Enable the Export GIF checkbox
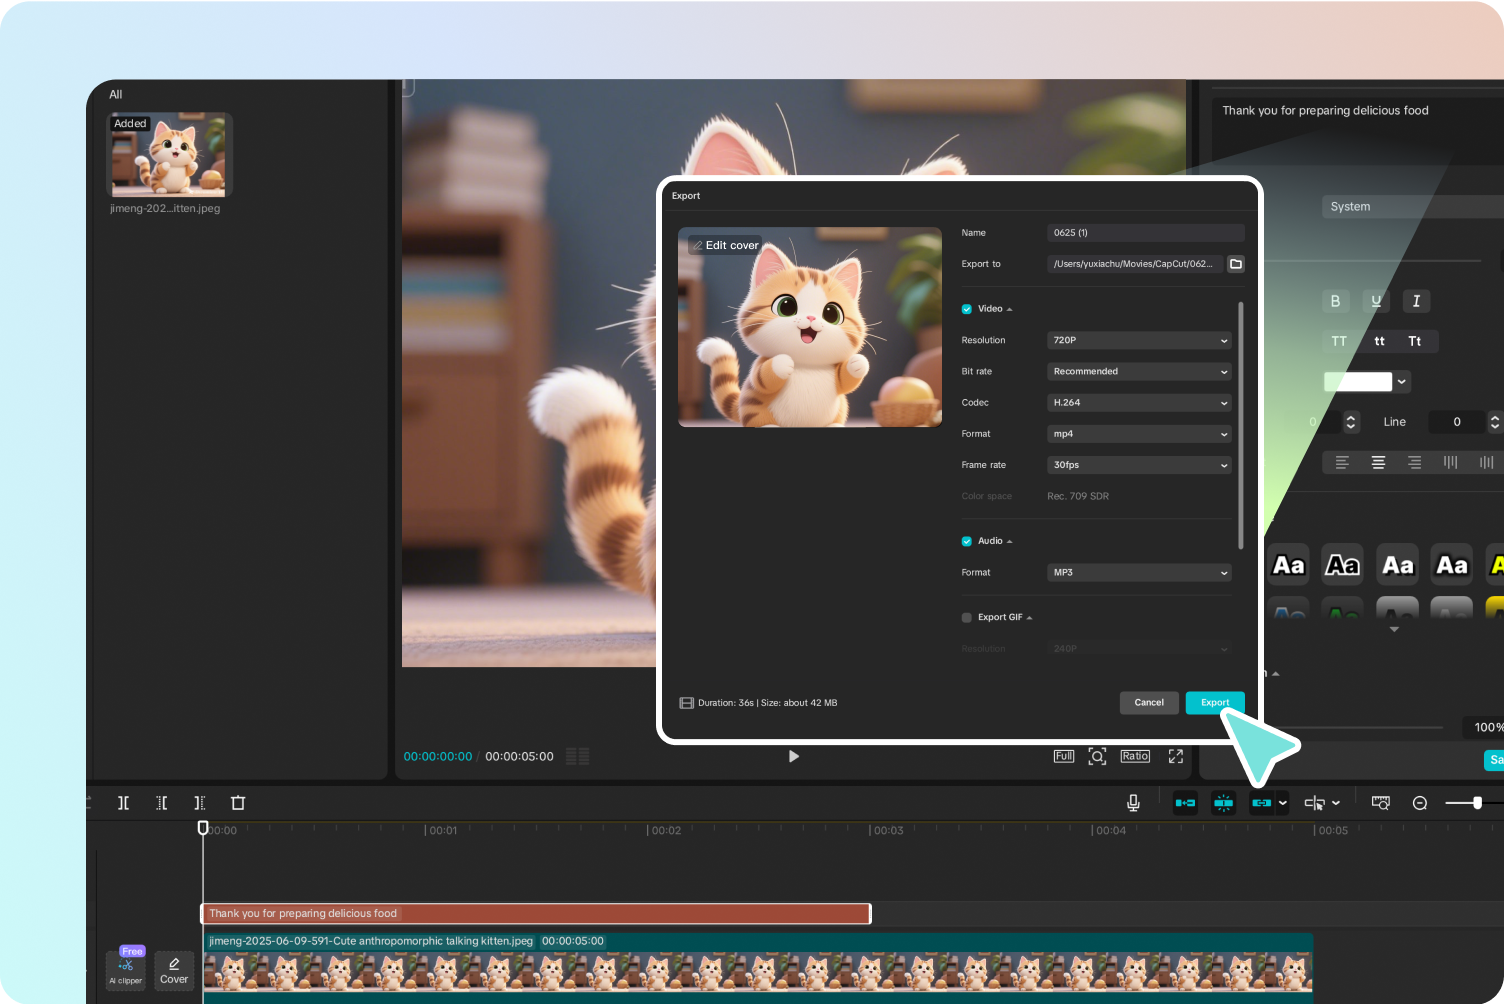 click(x=967, y=618)
